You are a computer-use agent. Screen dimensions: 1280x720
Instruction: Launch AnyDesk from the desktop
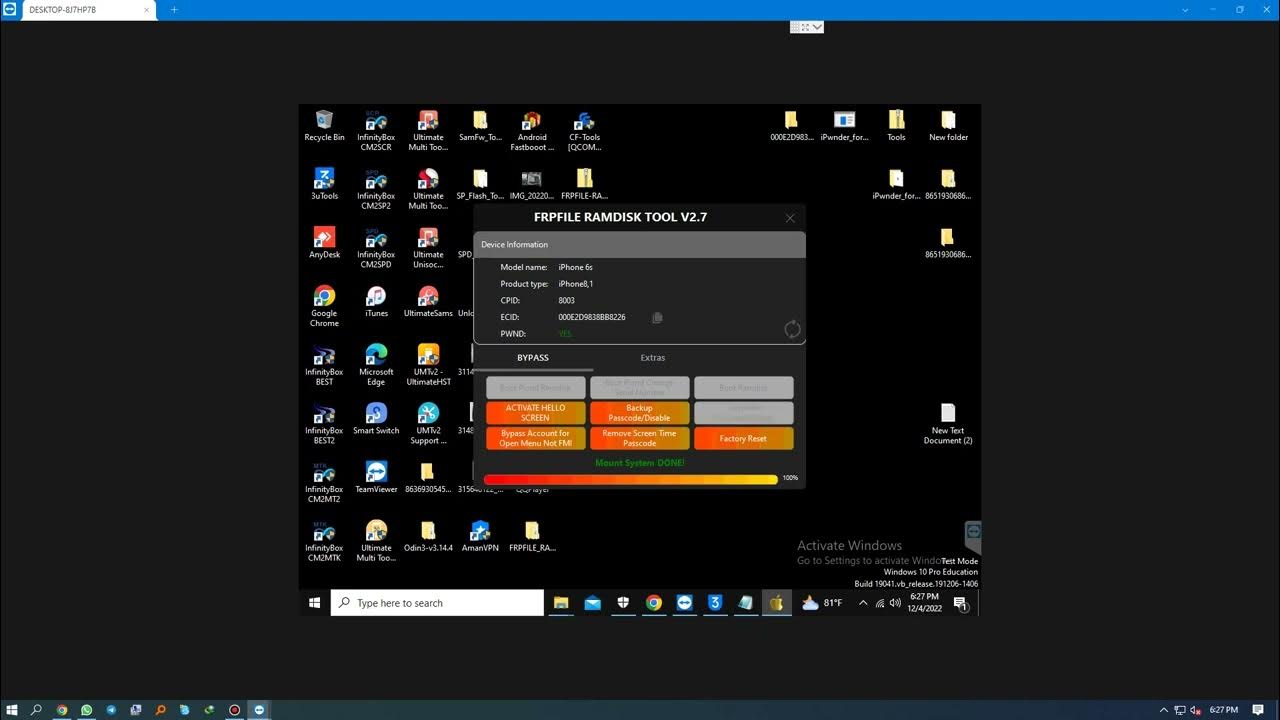(324, 243)
